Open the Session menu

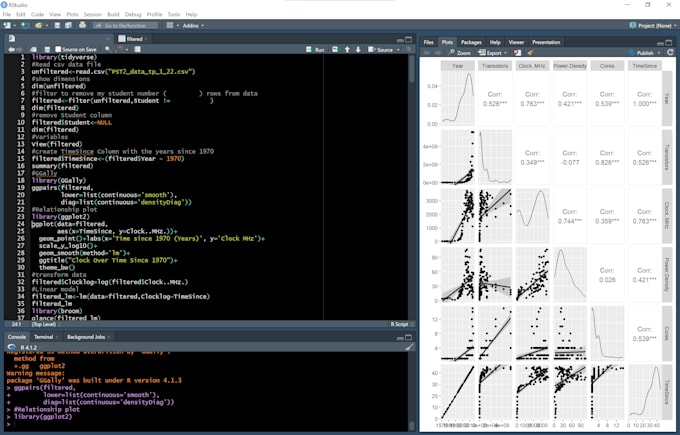(x=92, y=14)
